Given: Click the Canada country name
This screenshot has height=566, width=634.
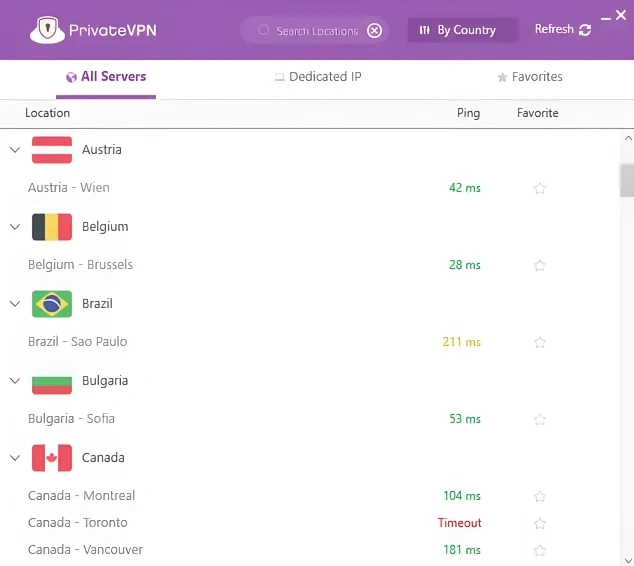Looking at the screenshot, I should click(103, 458).
